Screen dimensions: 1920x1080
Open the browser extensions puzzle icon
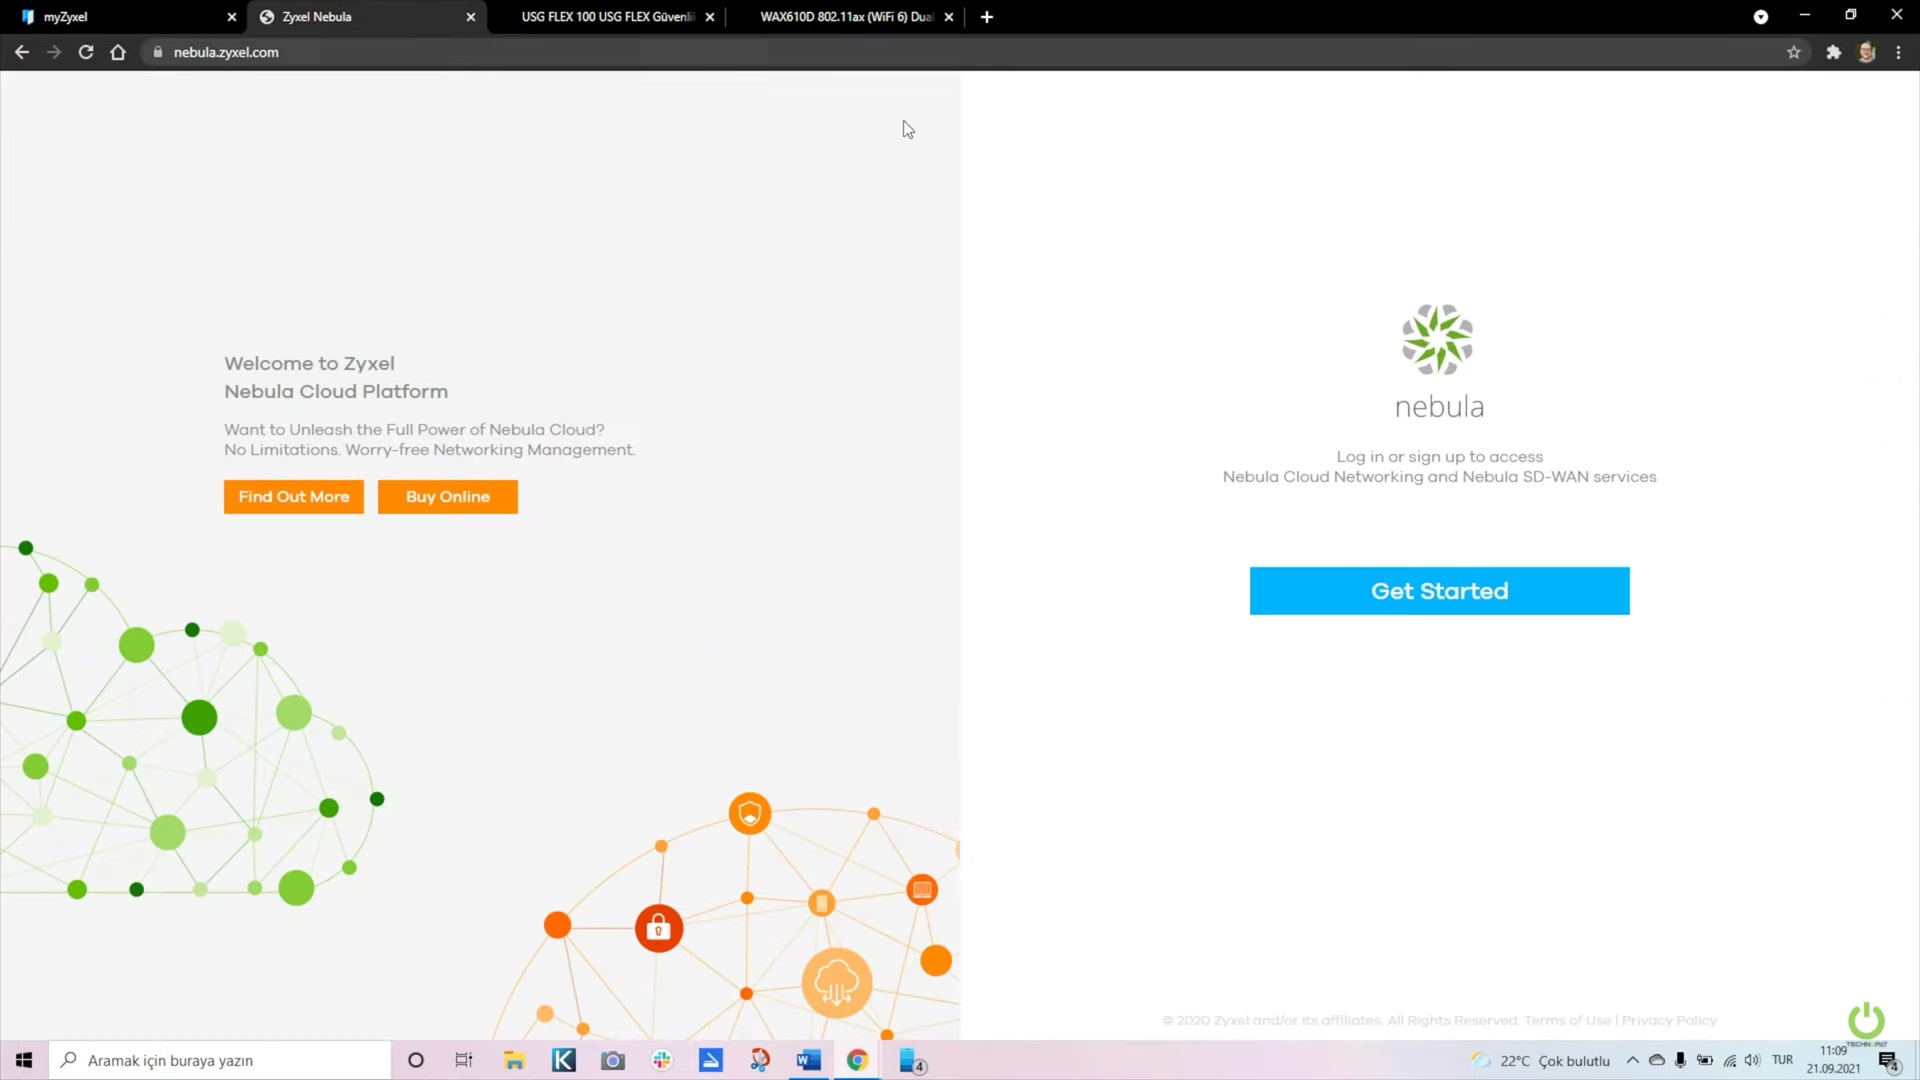[1833, 52]
